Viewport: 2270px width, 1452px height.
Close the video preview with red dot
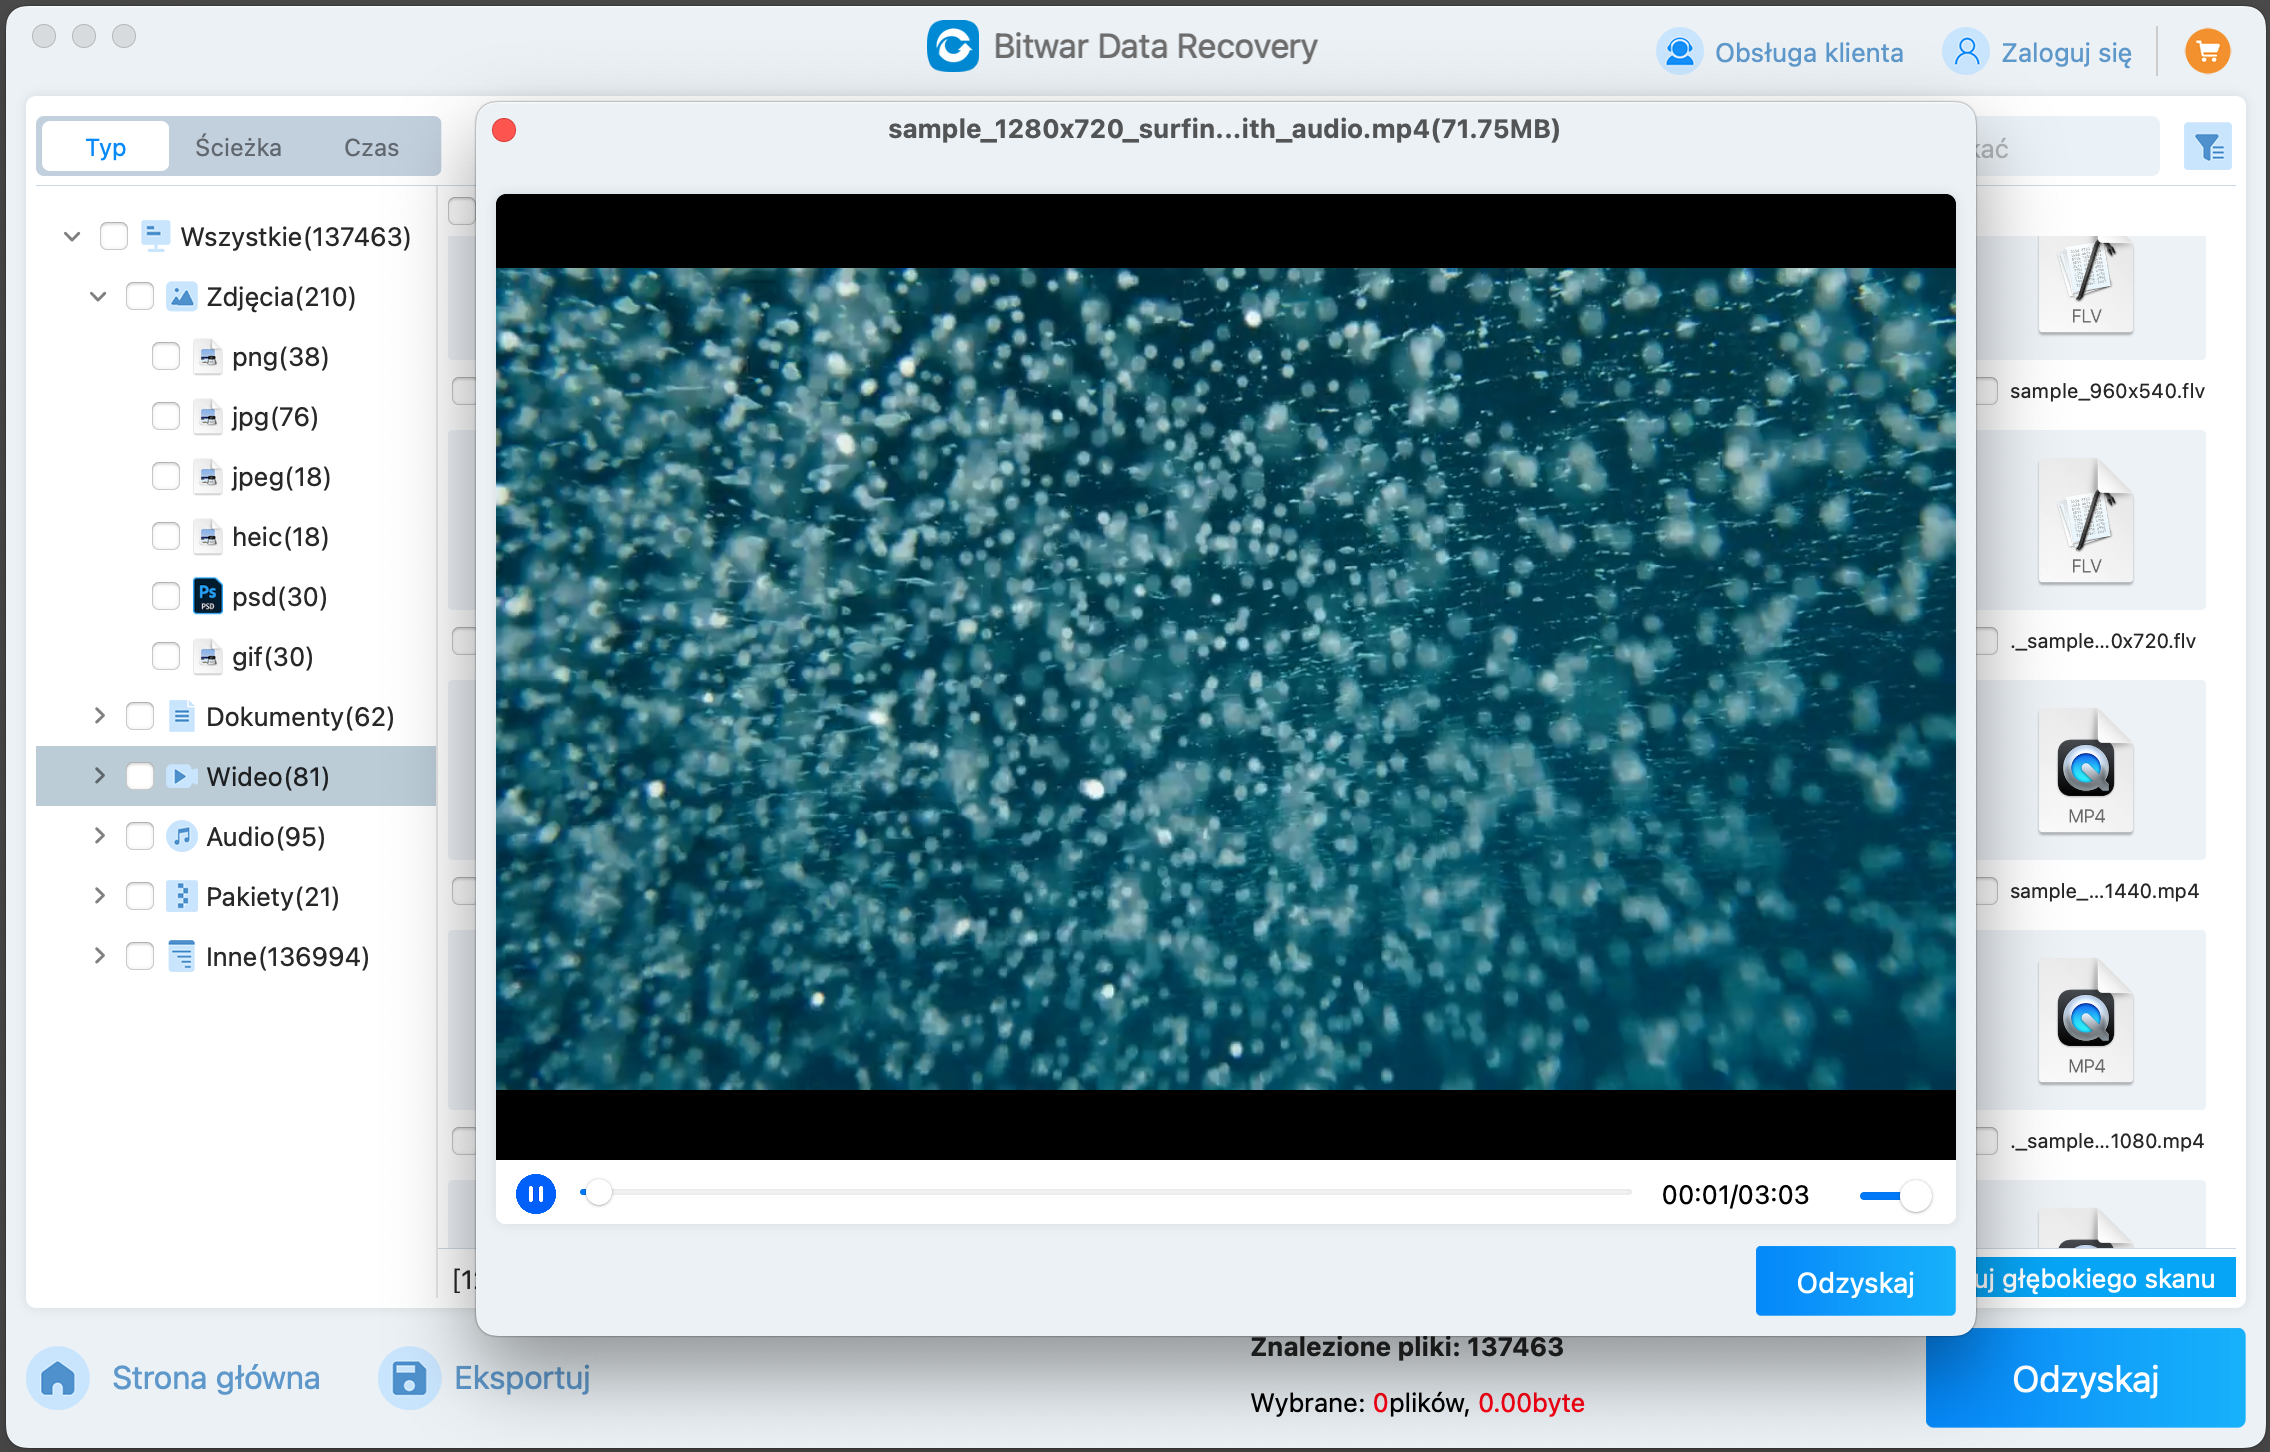(x=504, y=130)
